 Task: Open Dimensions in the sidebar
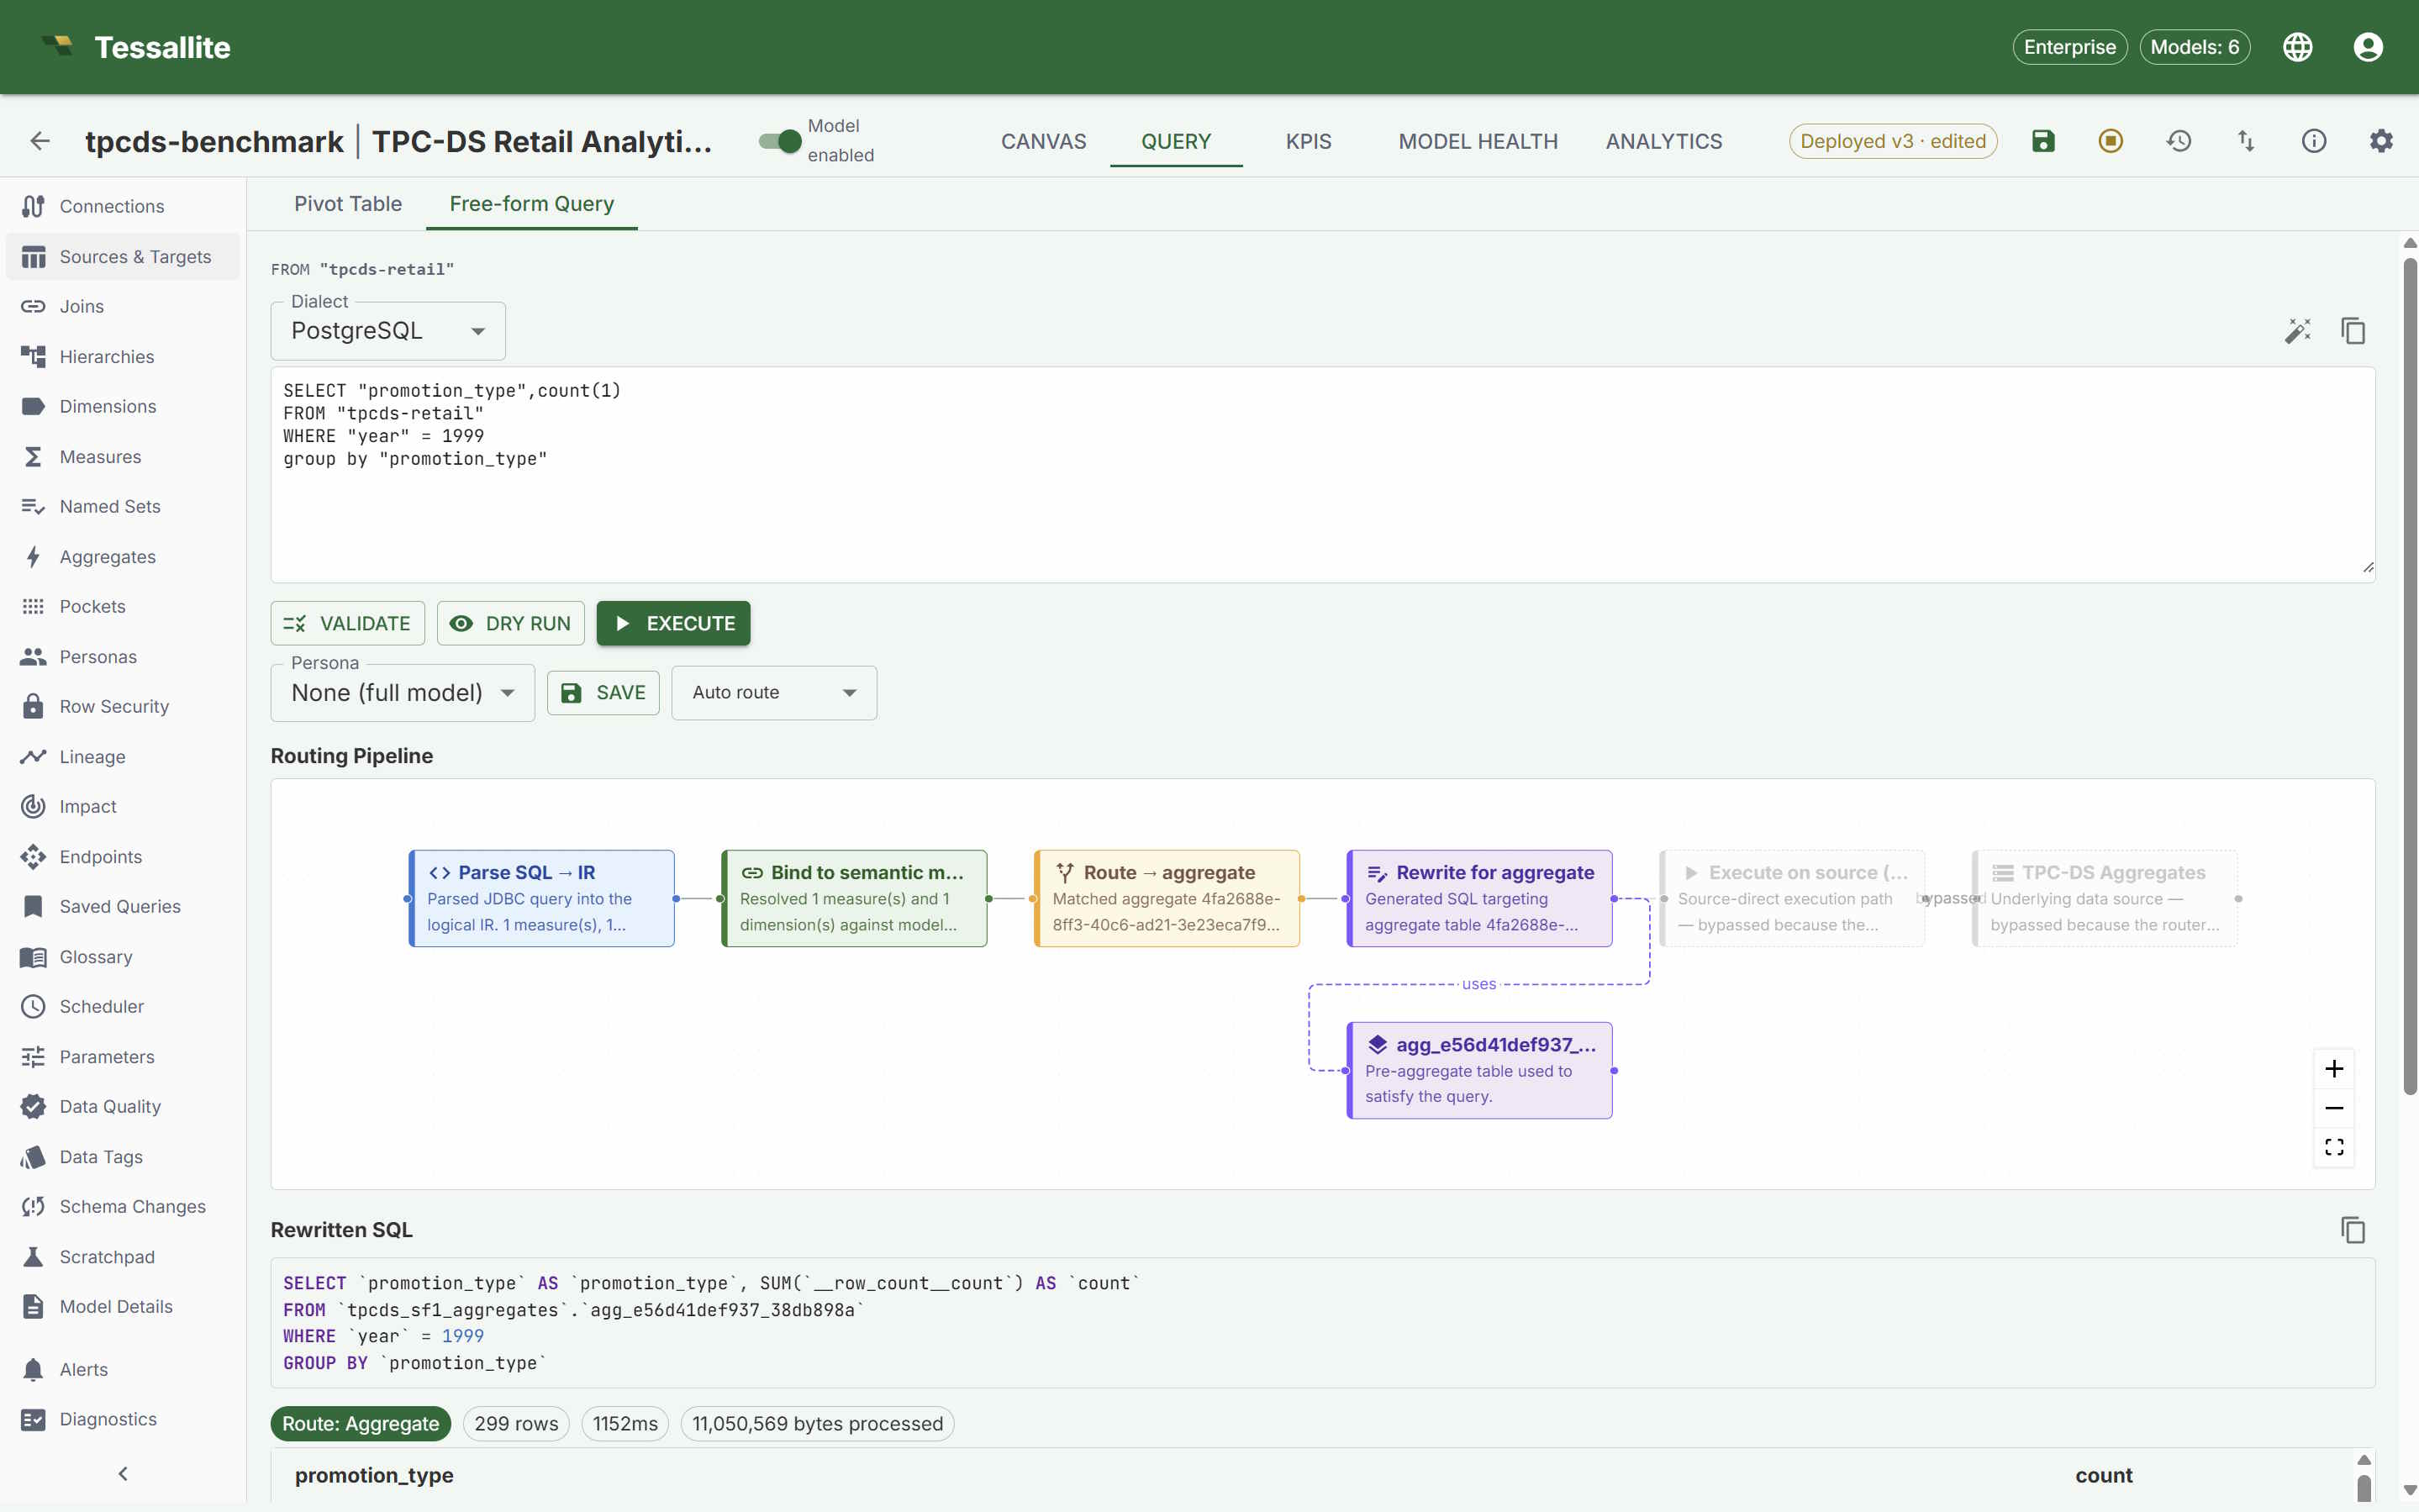pyautogui.click(x=123, y=406)
